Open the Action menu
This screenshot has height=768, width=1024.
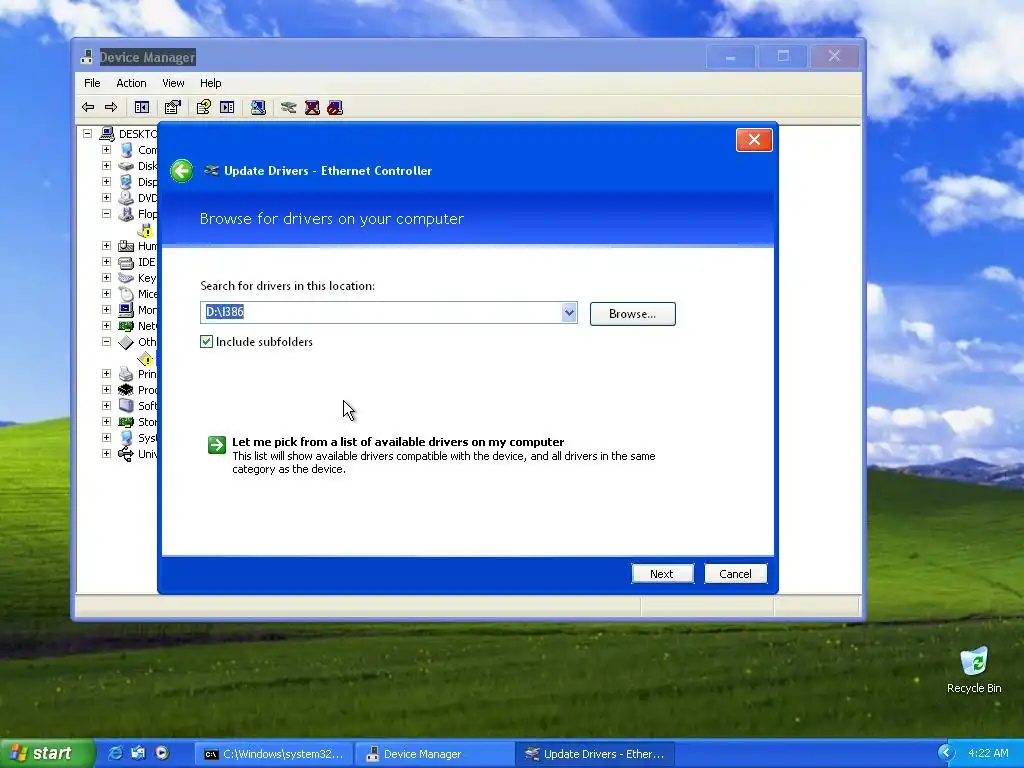click(x=131, y=83)
